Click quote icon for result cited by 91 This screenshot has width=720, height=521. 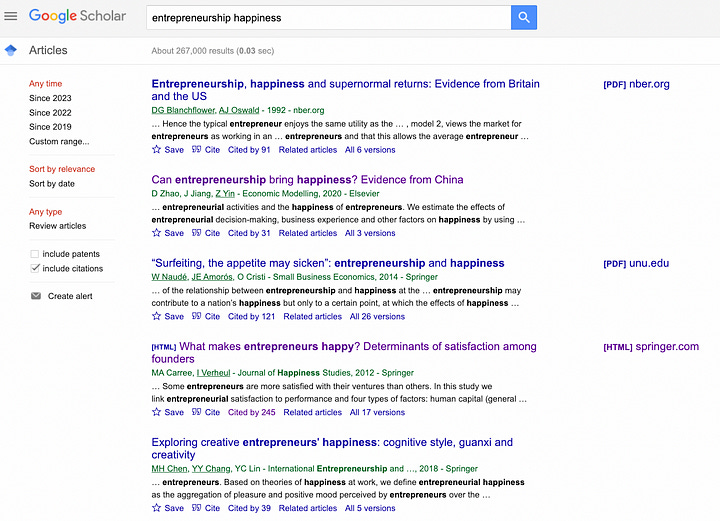[197, 149]
